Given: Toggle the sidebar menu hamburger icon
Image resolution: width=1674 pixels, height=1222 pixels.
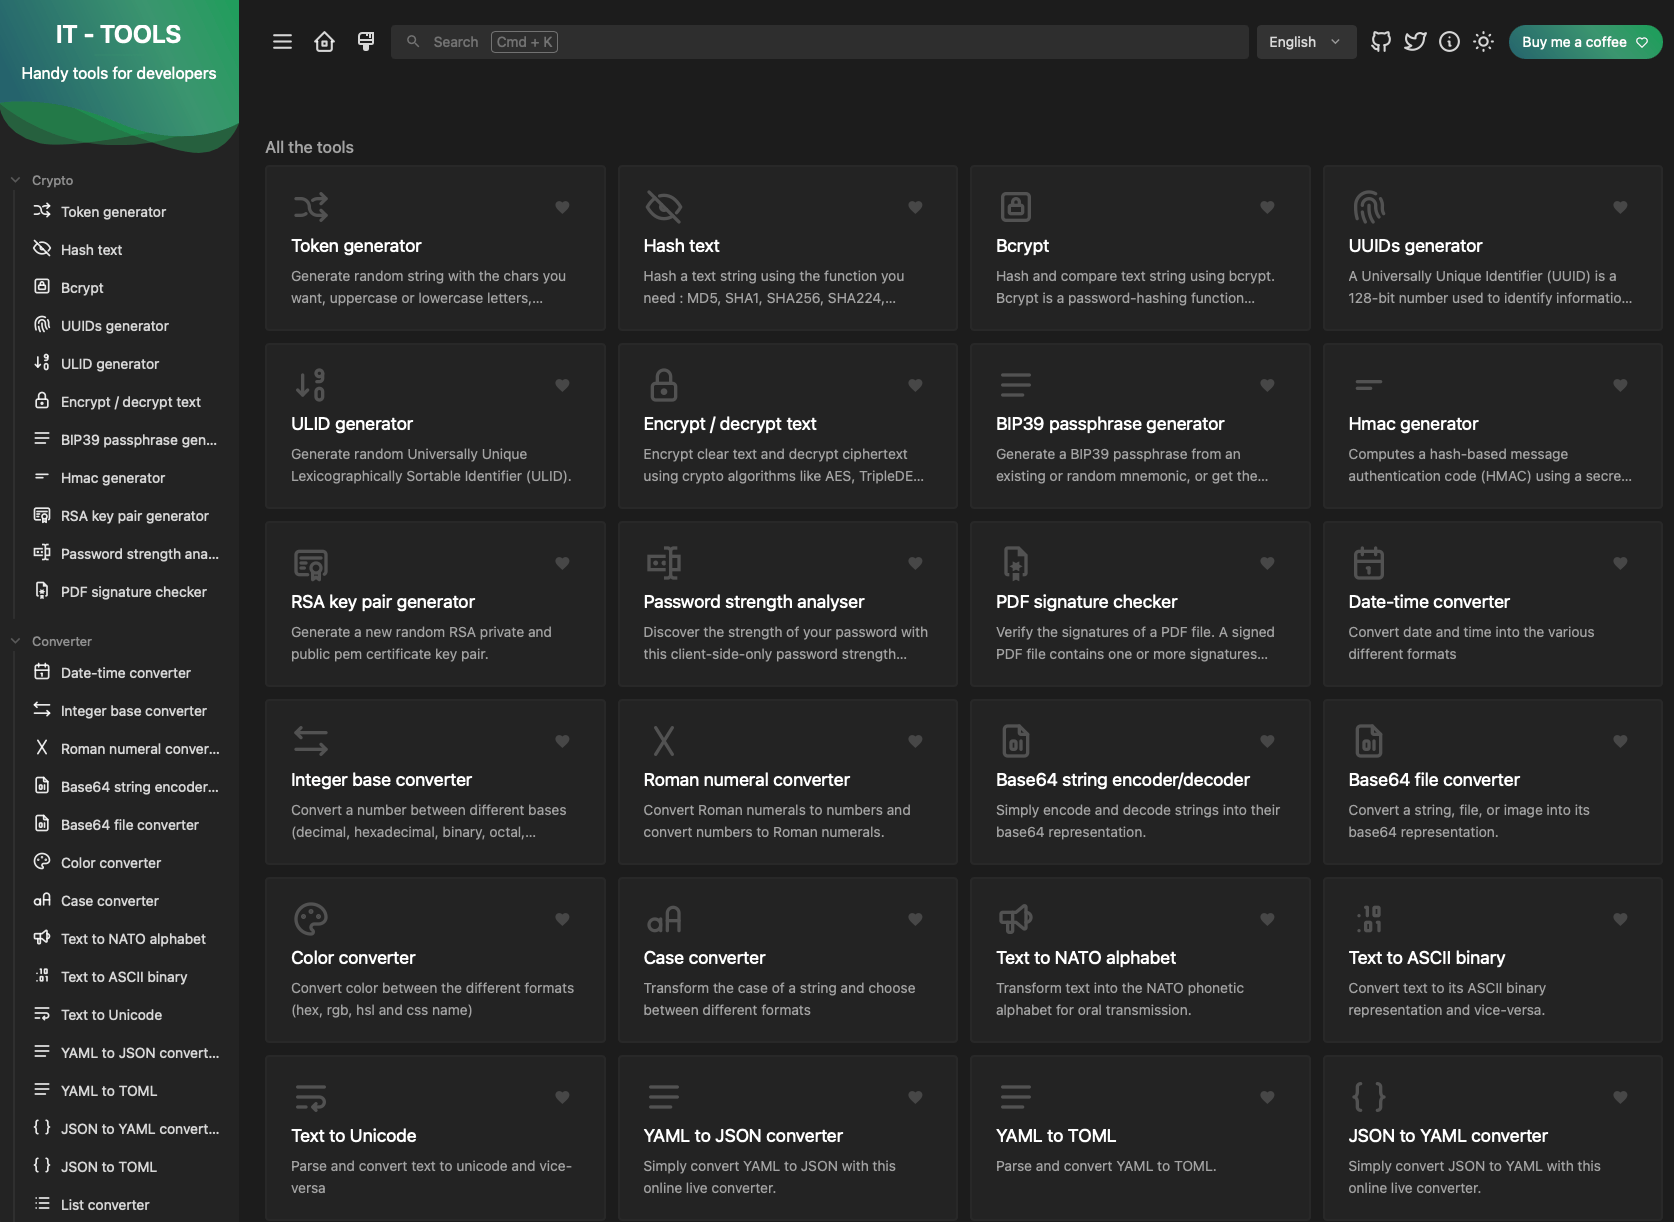Looking at the screenshot, I should click(282, 42).
